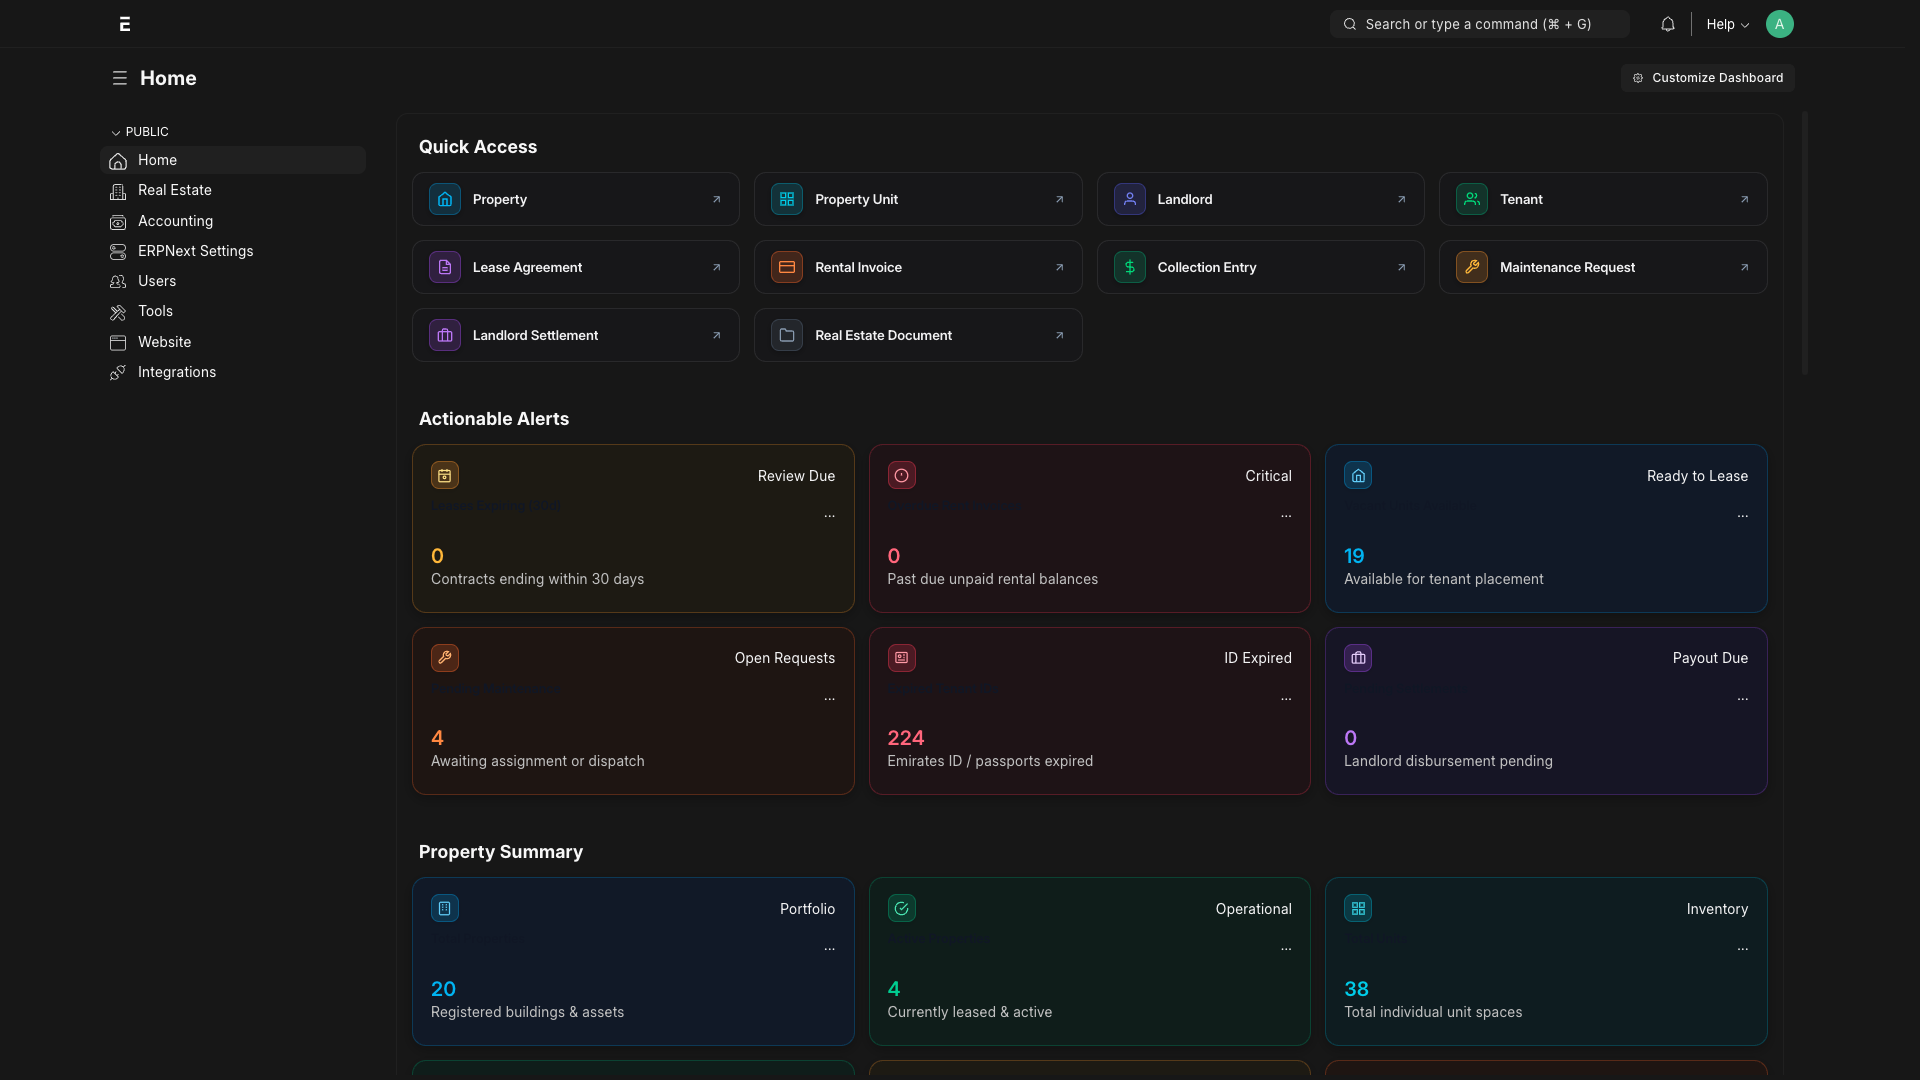Open the user avatar A in the top bar
This screenshot has height=1080, width=1920.
(1779, 24)
